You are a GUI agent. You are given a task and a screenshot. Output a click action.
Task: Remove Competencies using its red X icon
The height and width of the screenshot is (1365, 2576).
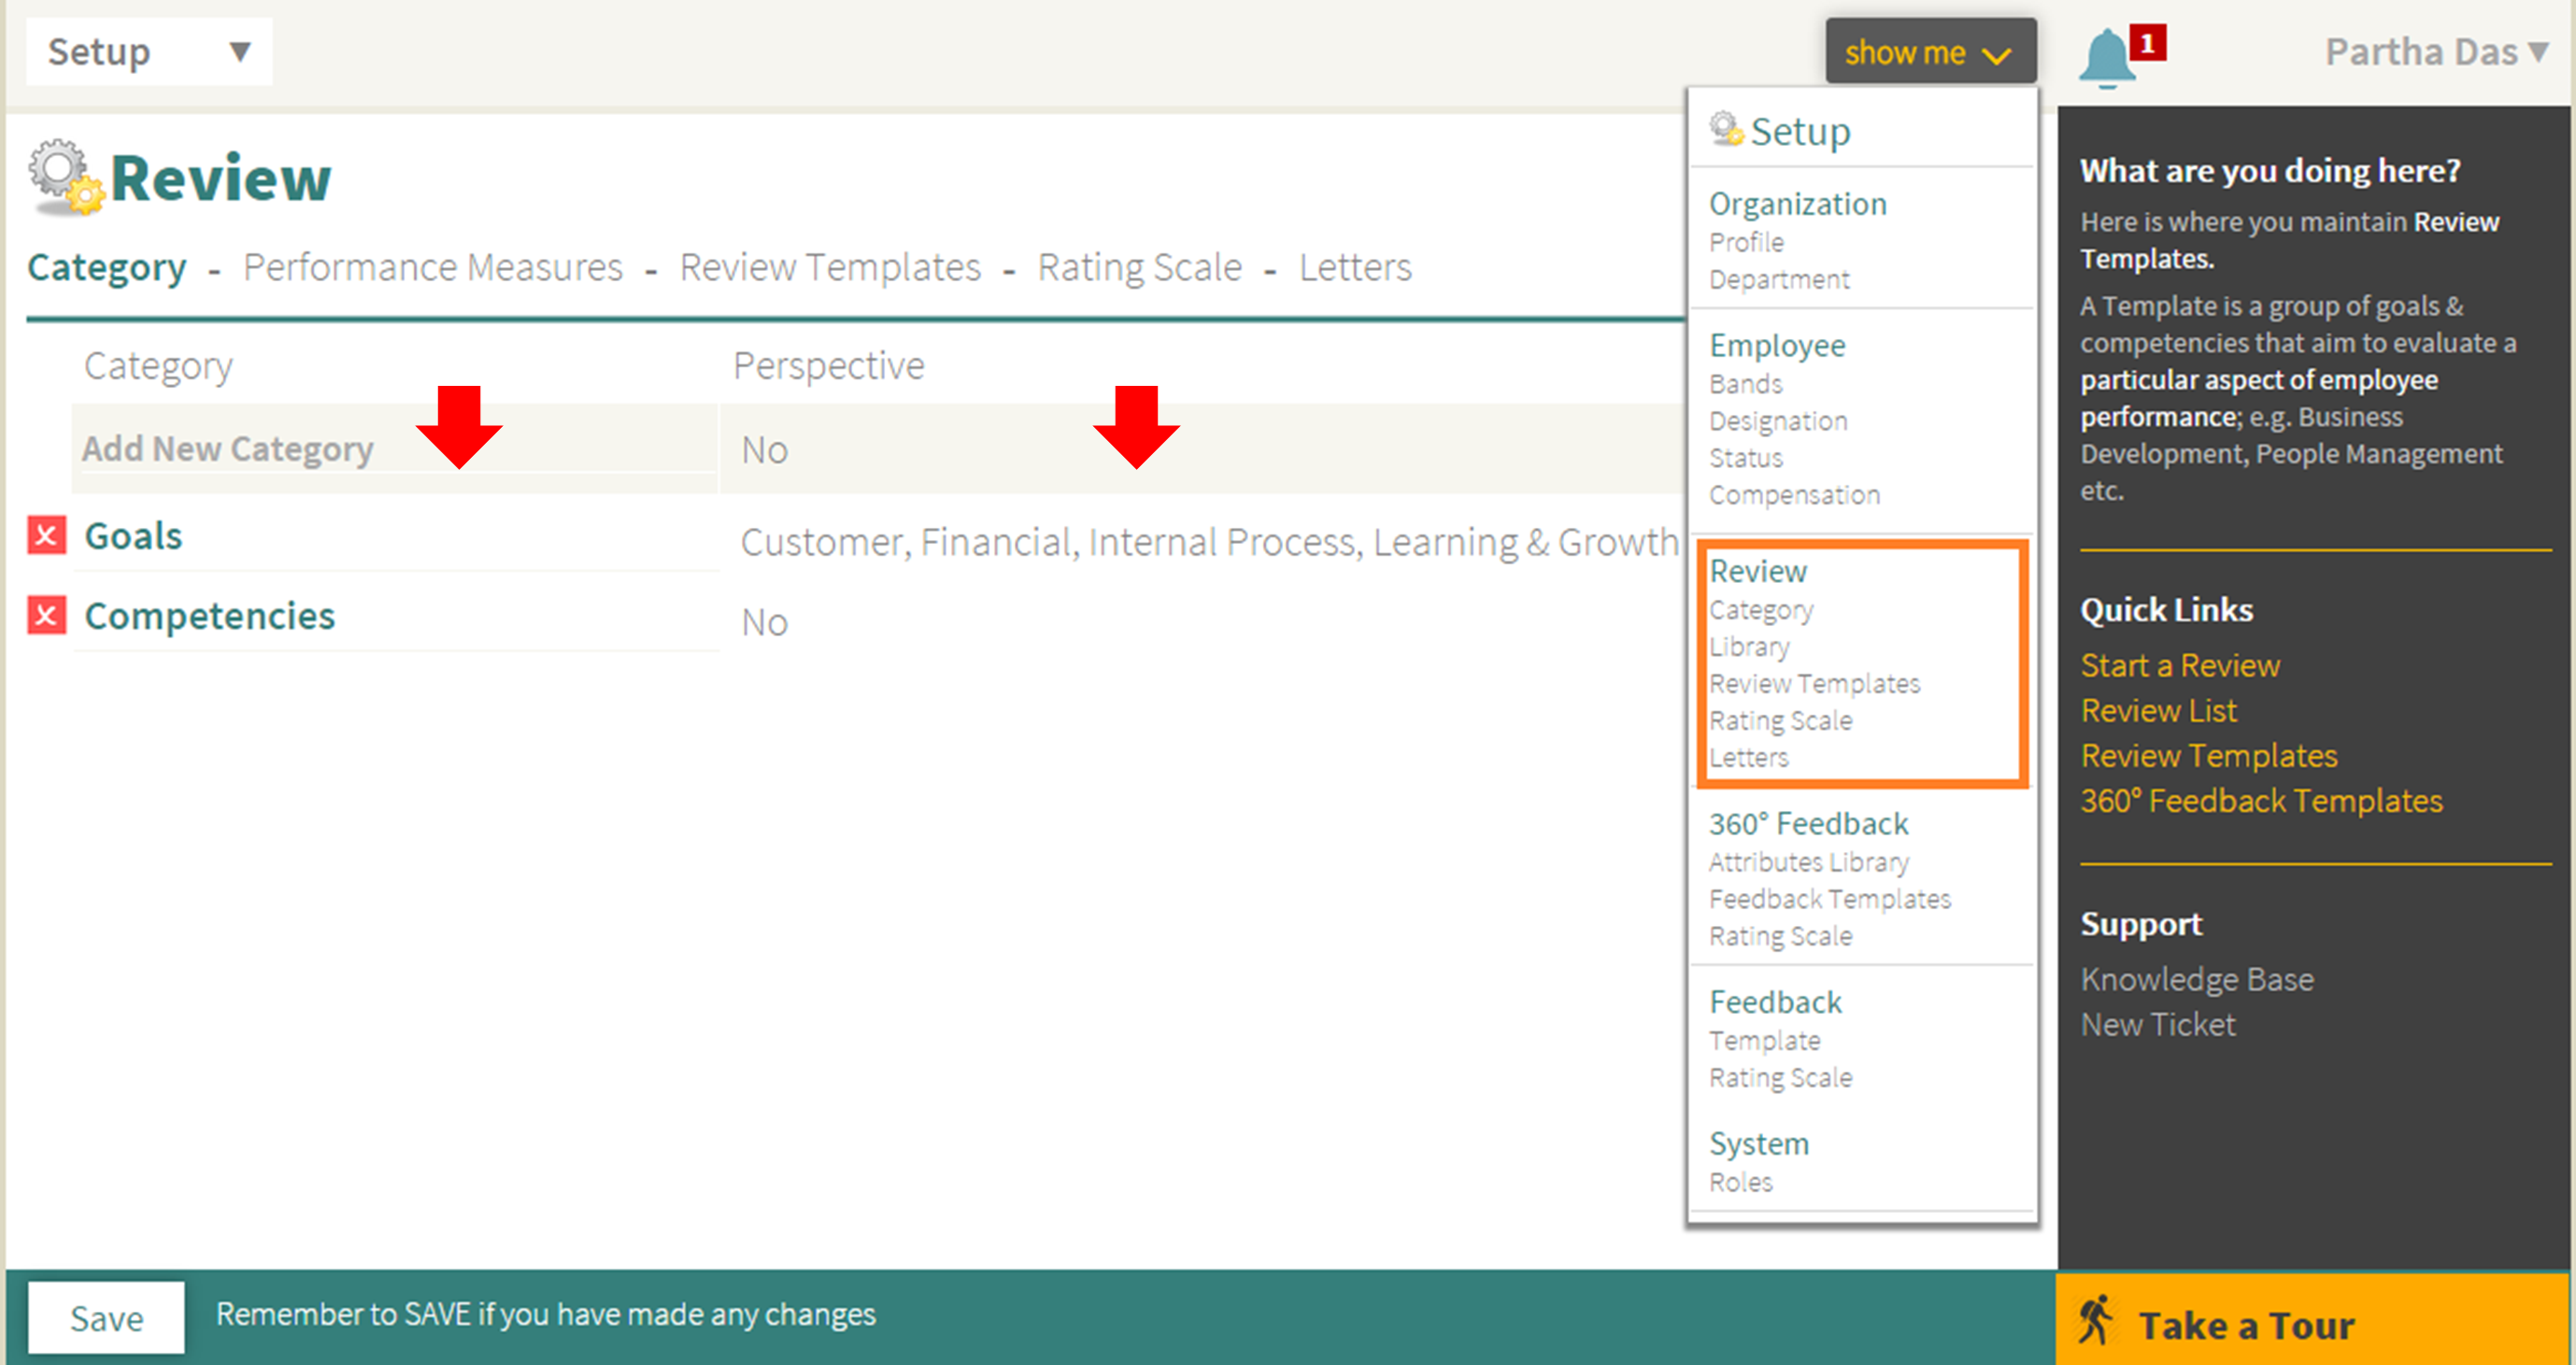point(46,615)
